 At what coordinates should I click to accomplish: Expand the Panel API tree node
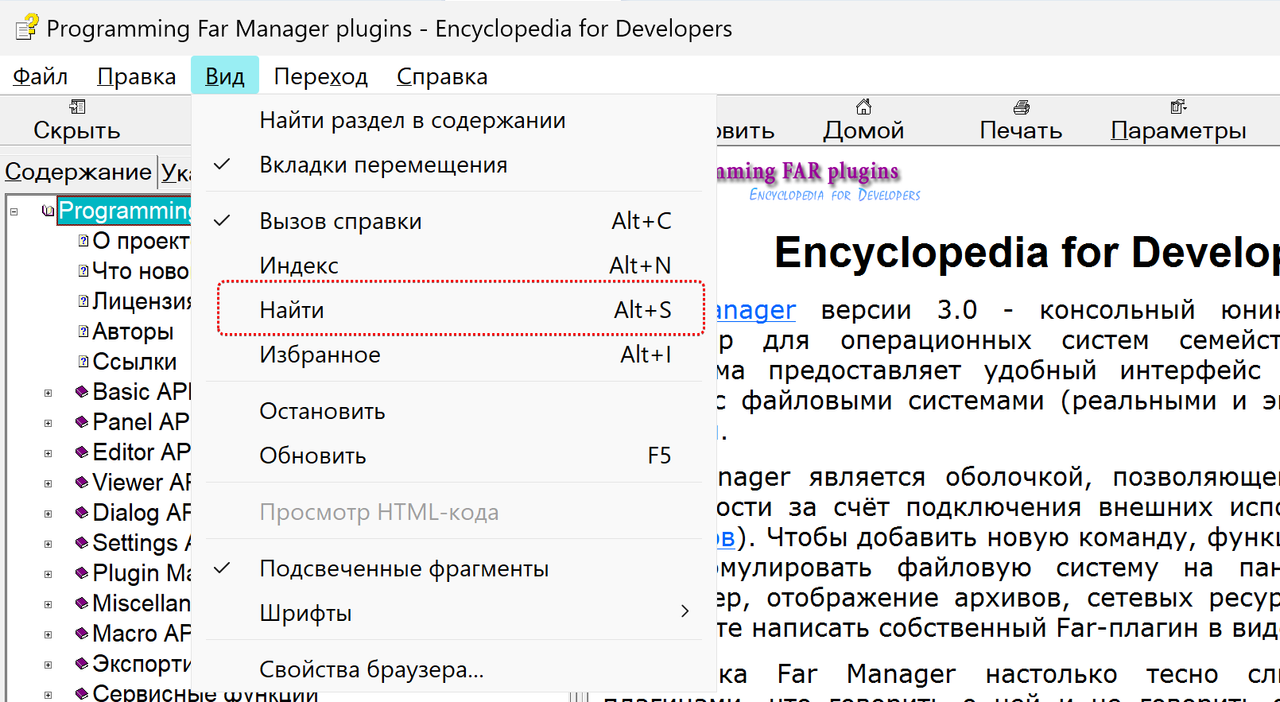click(48, 422)
